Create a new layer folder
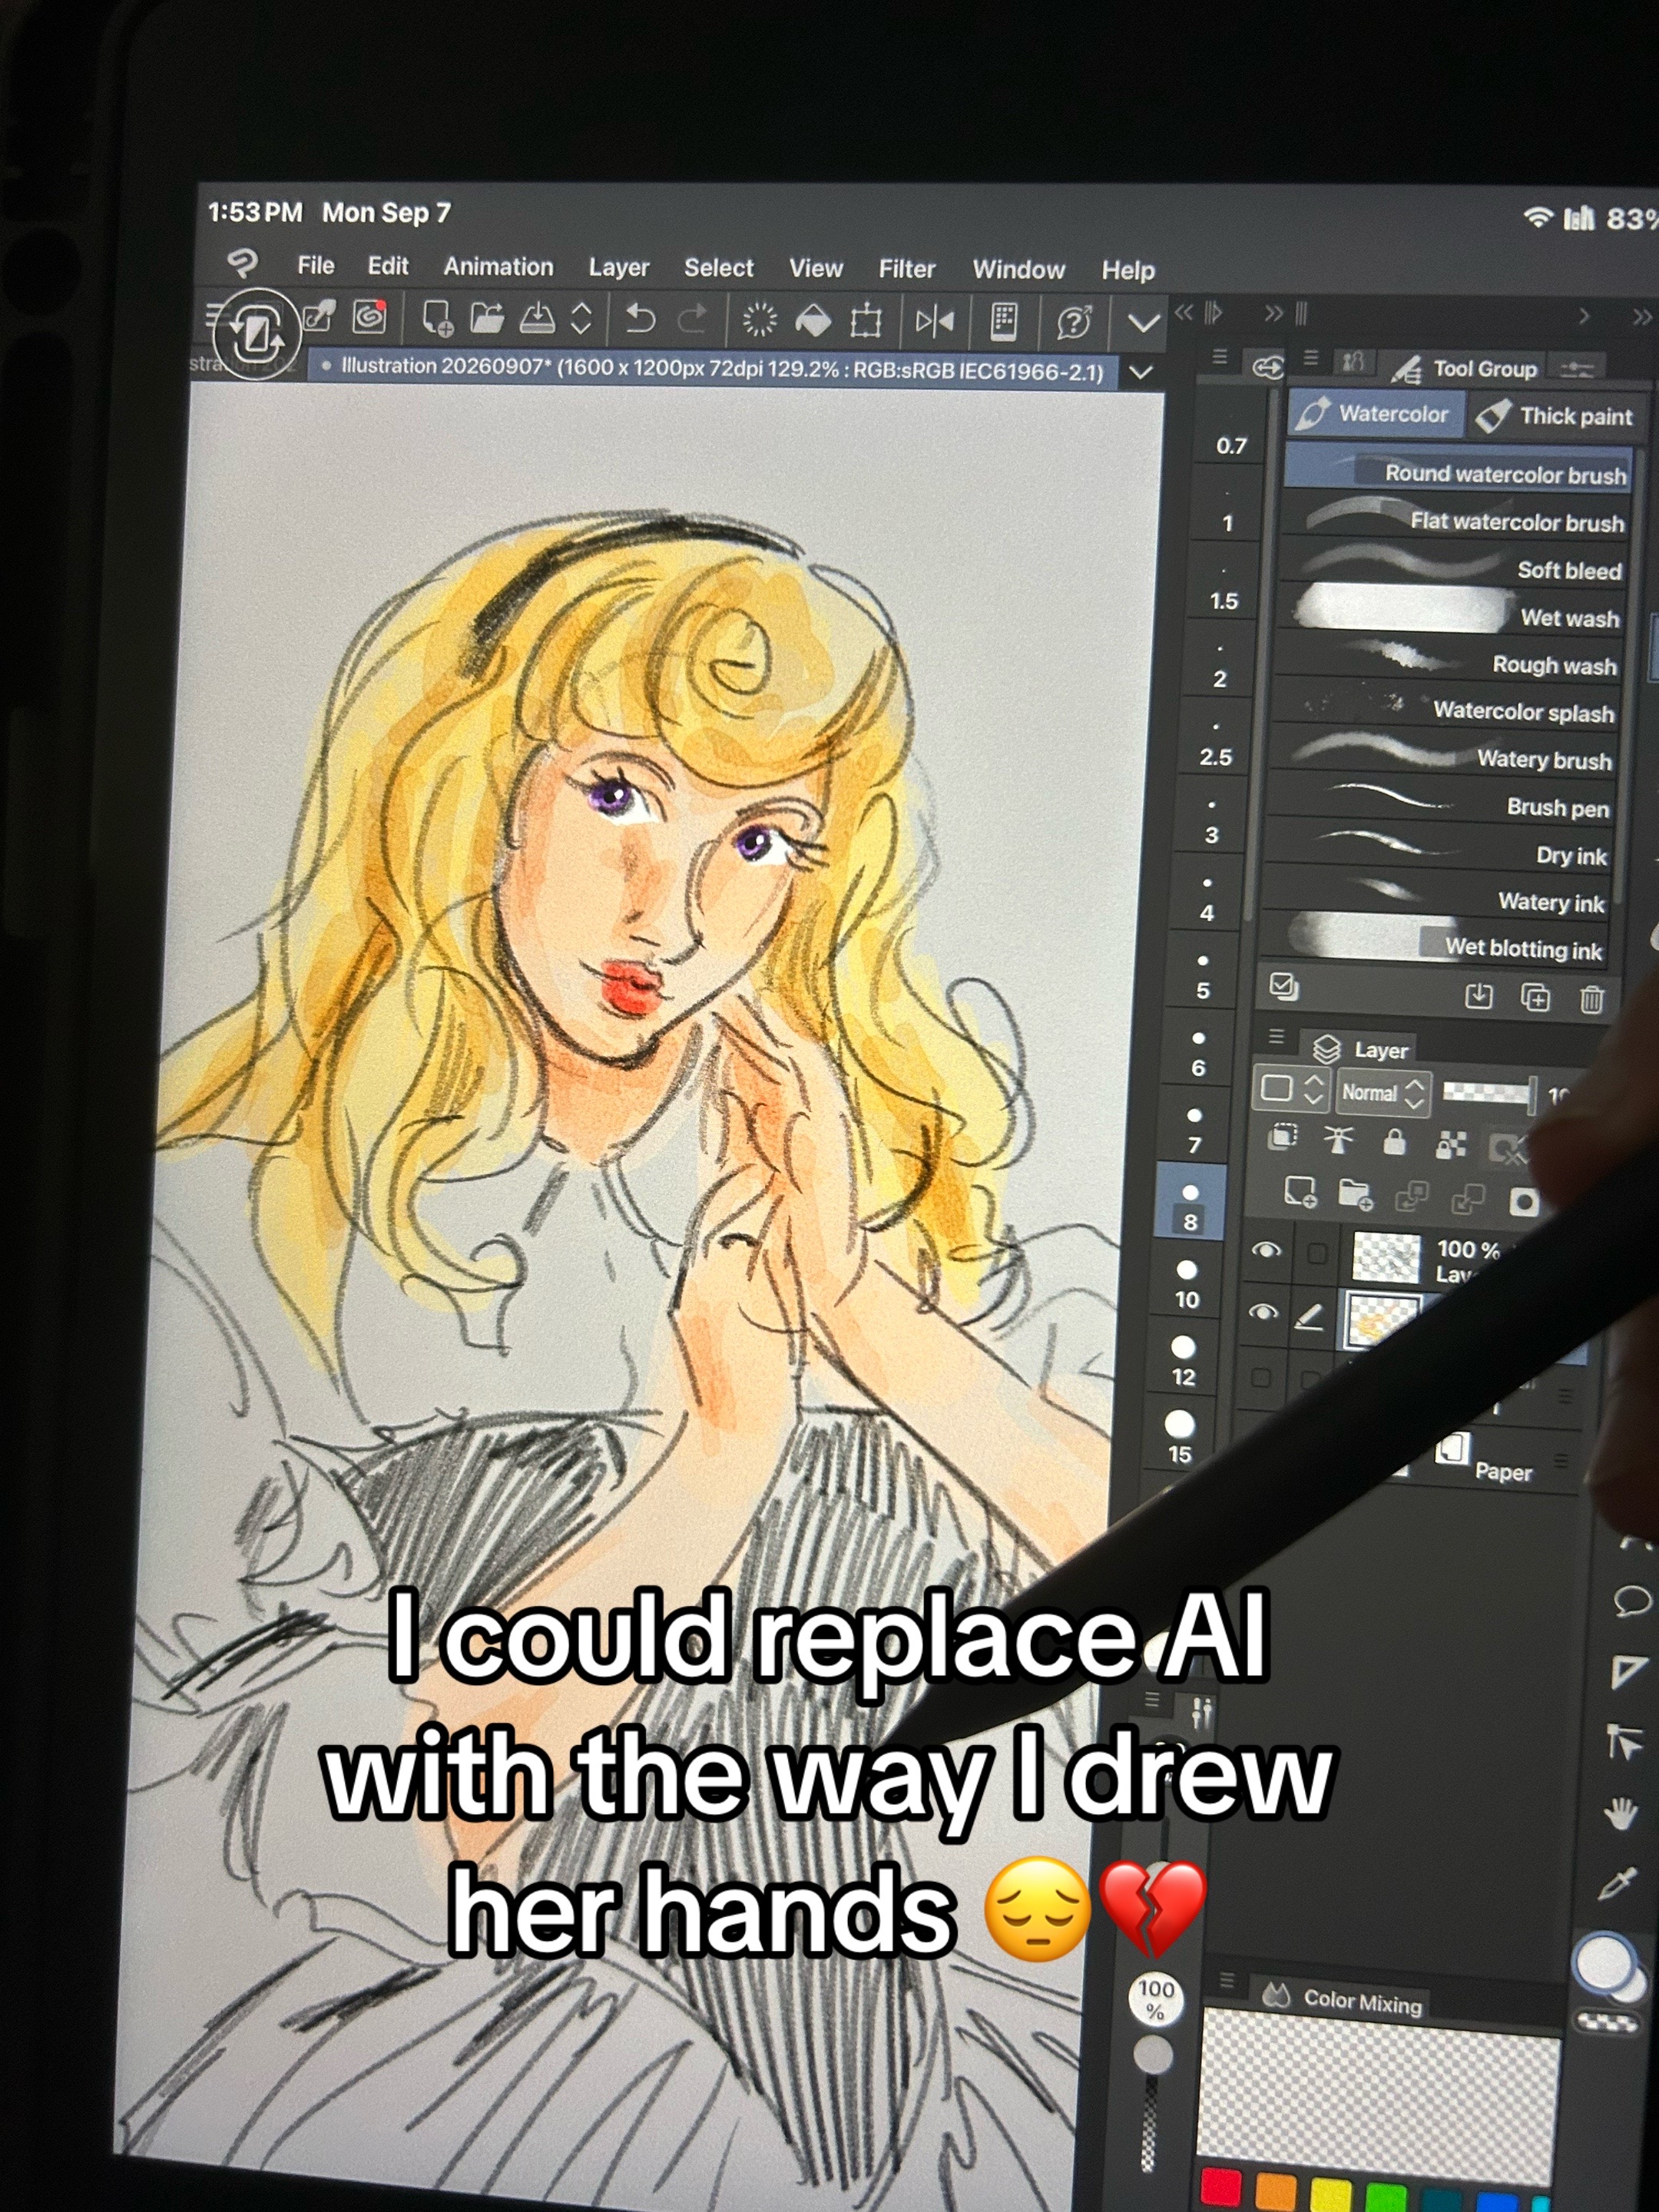Image resolution: width=1659 pixels, height=2212 pixels. click(x=1355, y=1194)
